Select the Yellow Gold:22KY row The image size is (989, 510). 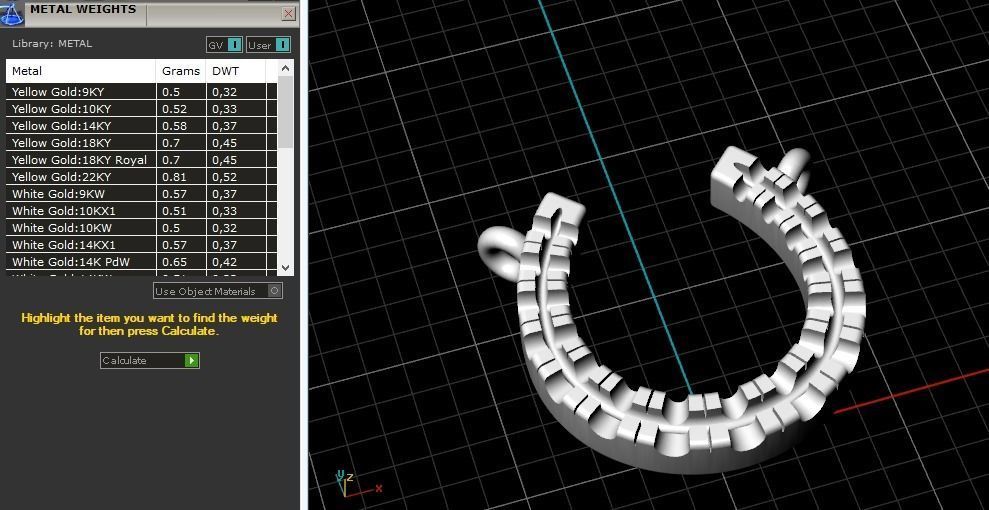pyautogui.click(x=141, y=177)
